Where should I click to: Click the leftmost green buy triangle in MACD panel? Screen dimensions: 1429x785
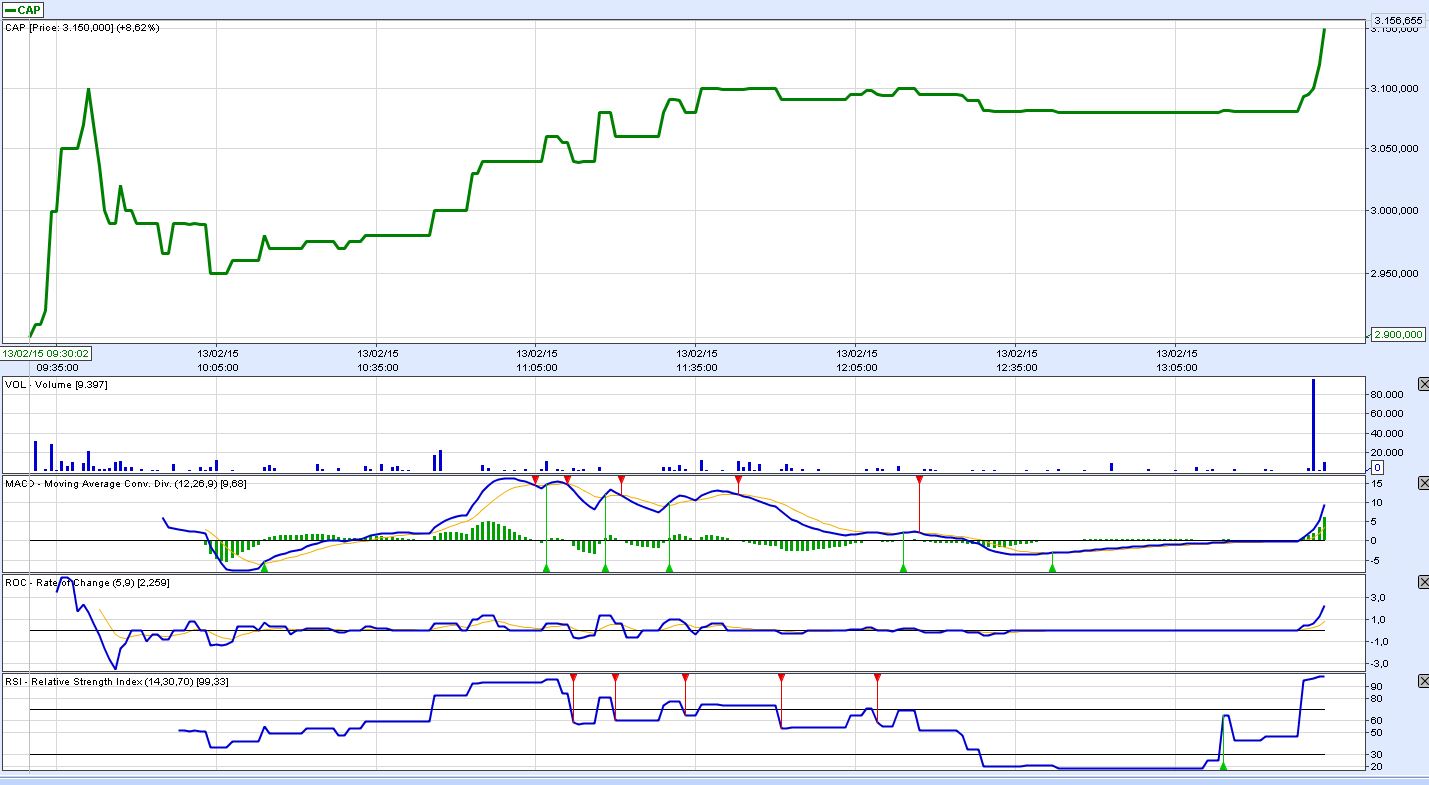coord(264,567)
